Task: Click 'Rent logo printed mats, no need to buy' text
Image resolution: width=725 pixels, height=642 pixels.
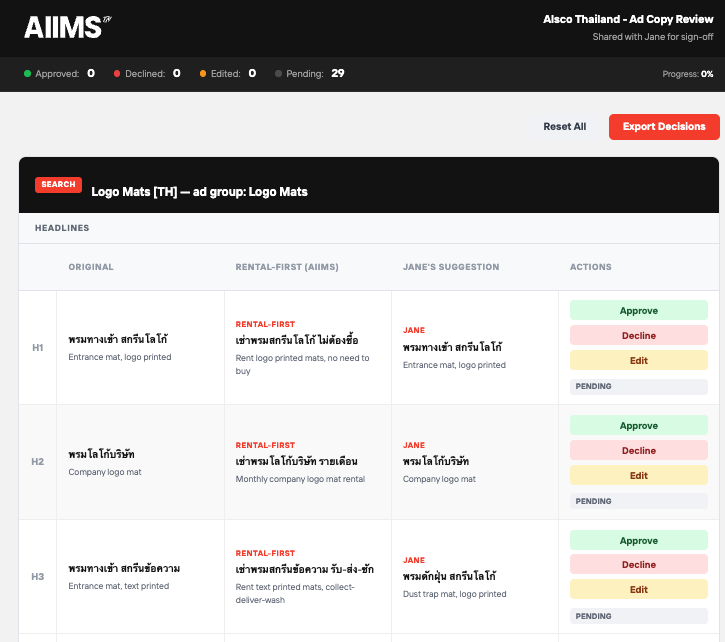Action: [x=302, y=364]
